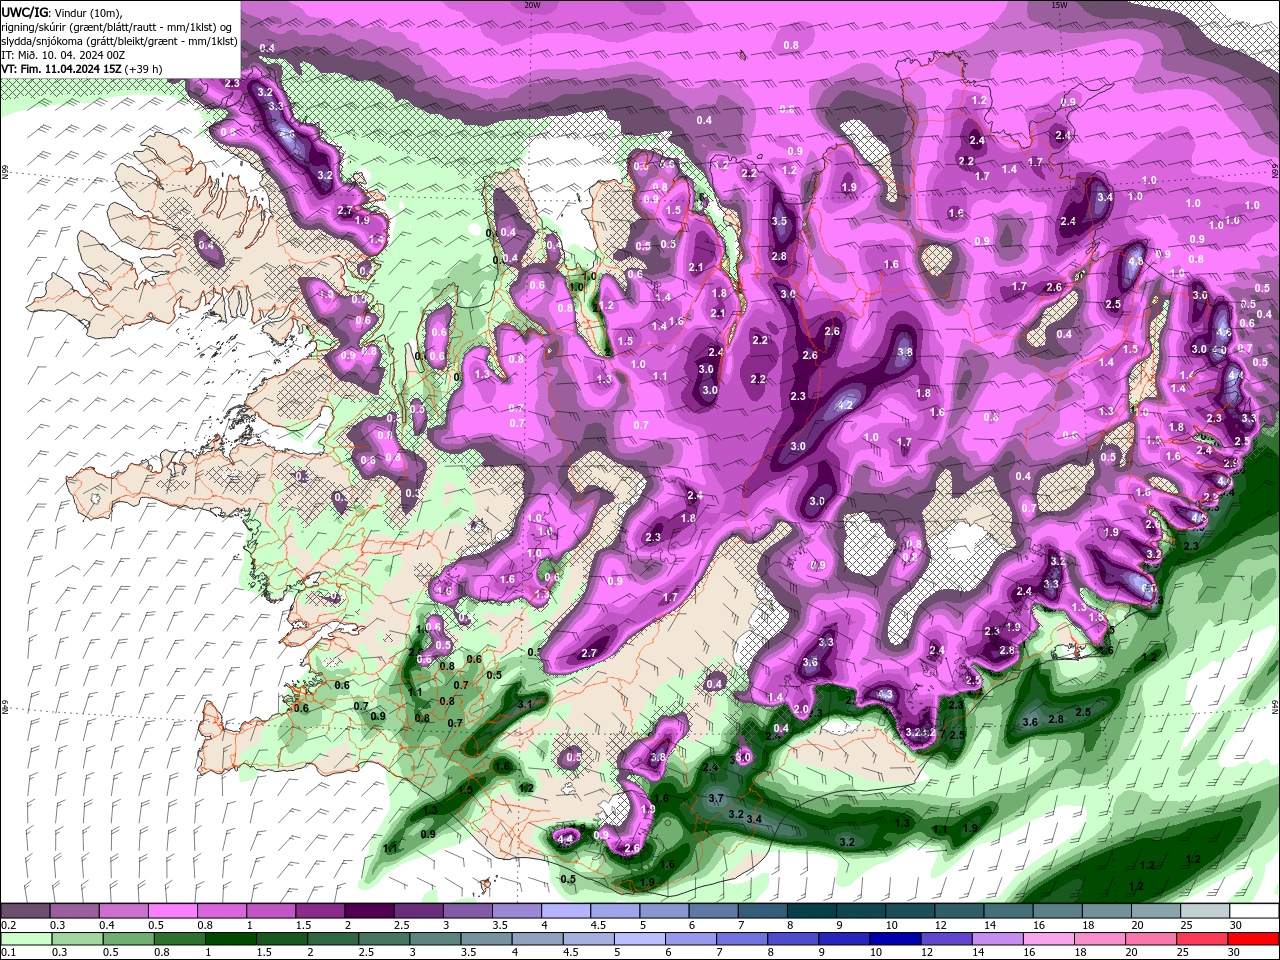Viewport: 1280px width, 960px height.
Task: Click top legend swatch between 6 and 7
Action: tap(713, 911)
